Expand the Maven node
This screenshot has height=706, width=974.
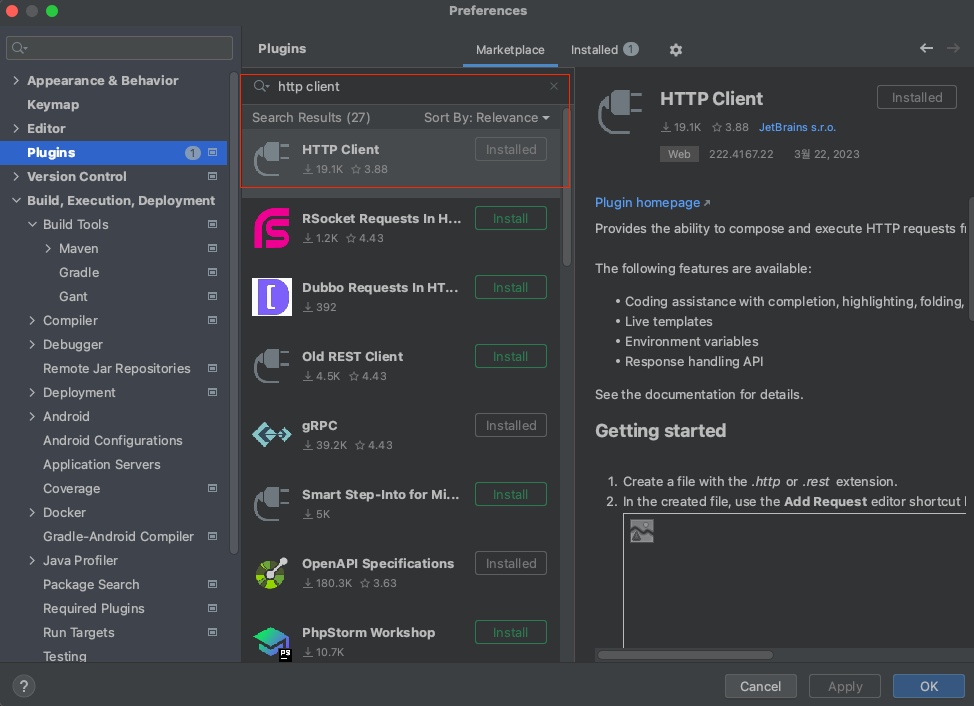coord(48,248)
